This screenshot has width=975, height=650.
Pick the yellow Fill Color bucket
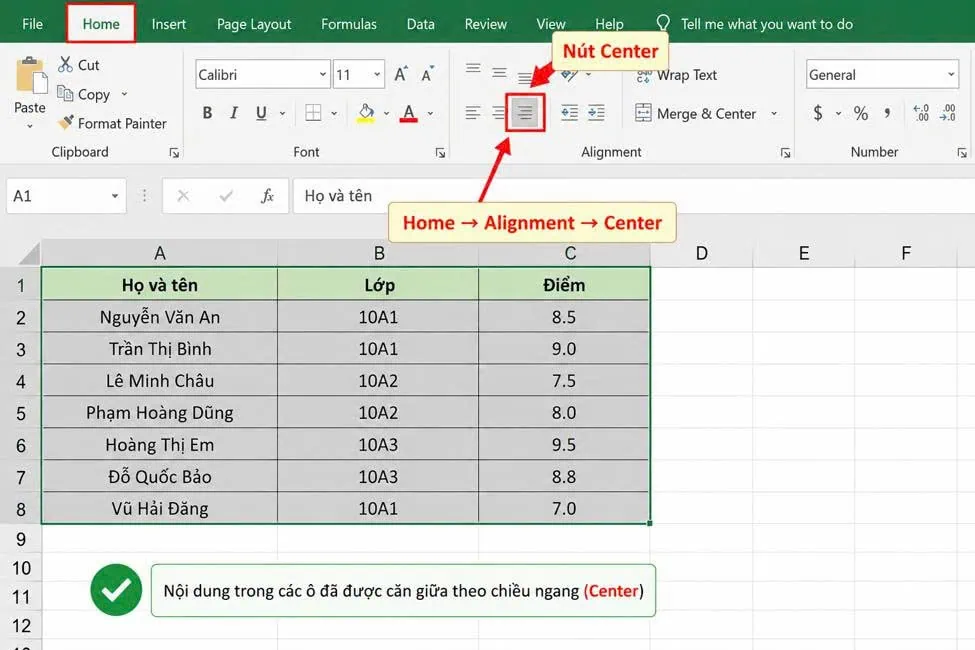pyautogui.click(x=366, y=113)
